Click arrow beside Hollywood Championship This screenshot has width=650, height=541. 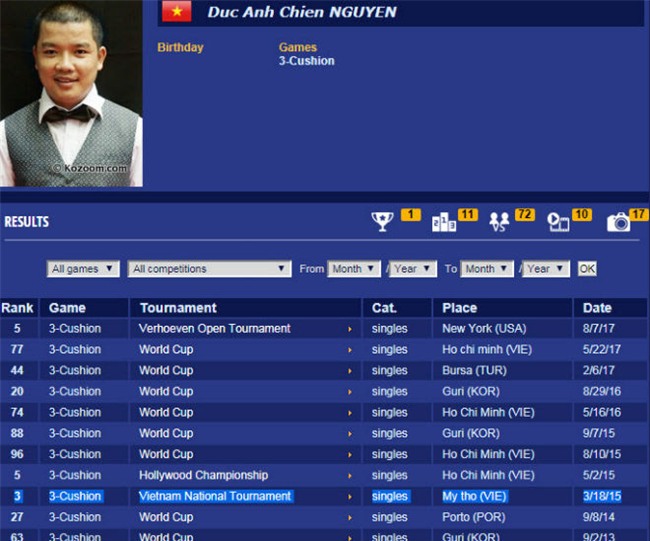point(349,476)
